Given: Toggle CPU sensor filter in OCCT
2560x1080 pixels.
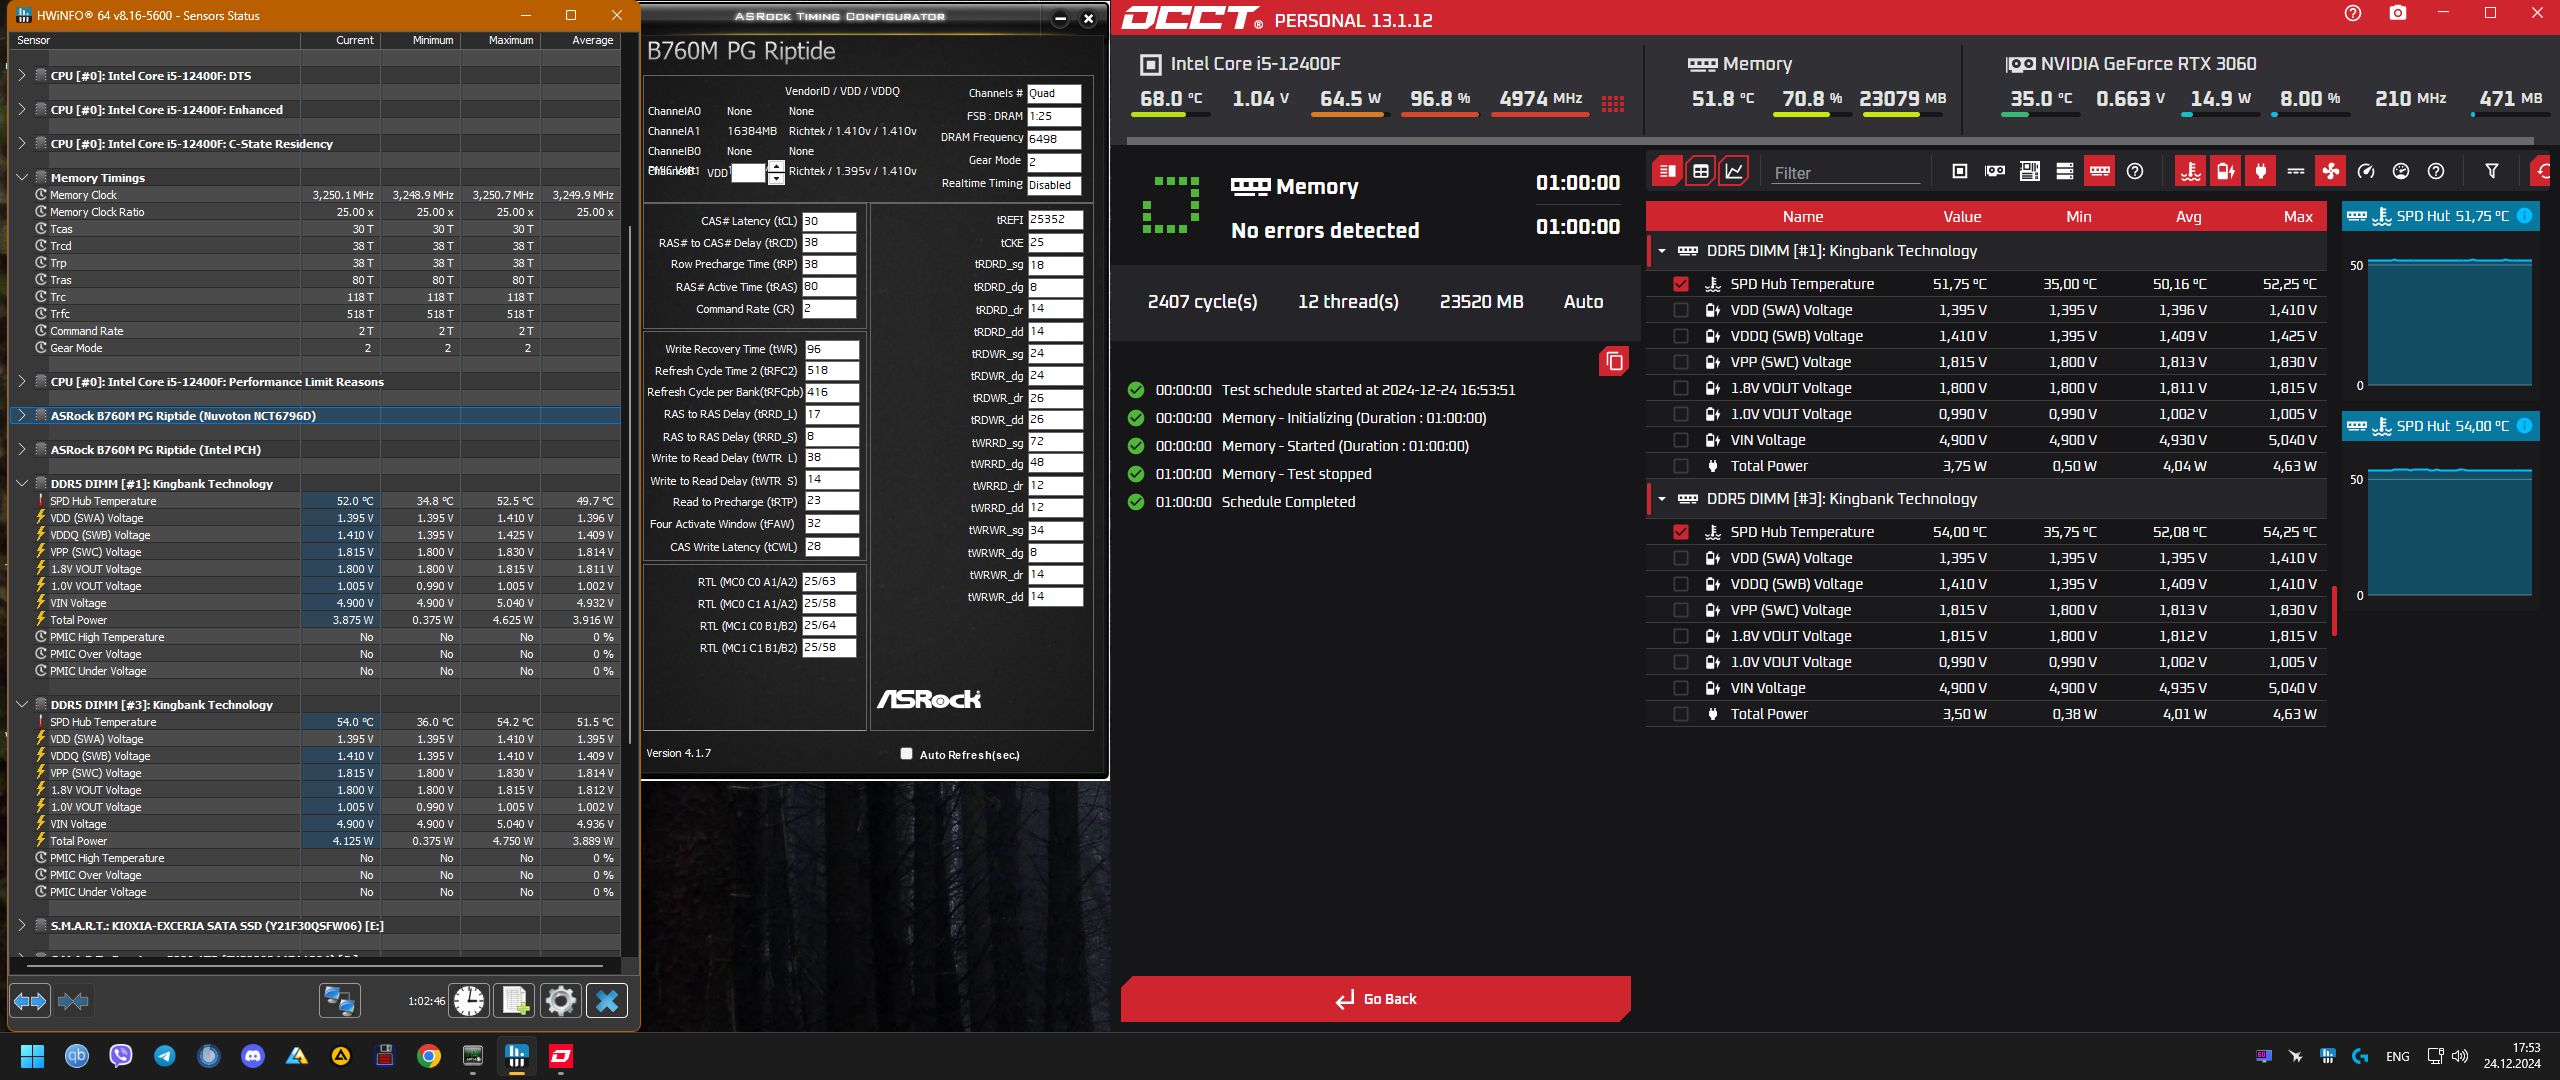Looking at the screenshot, I should [1960, 171].
